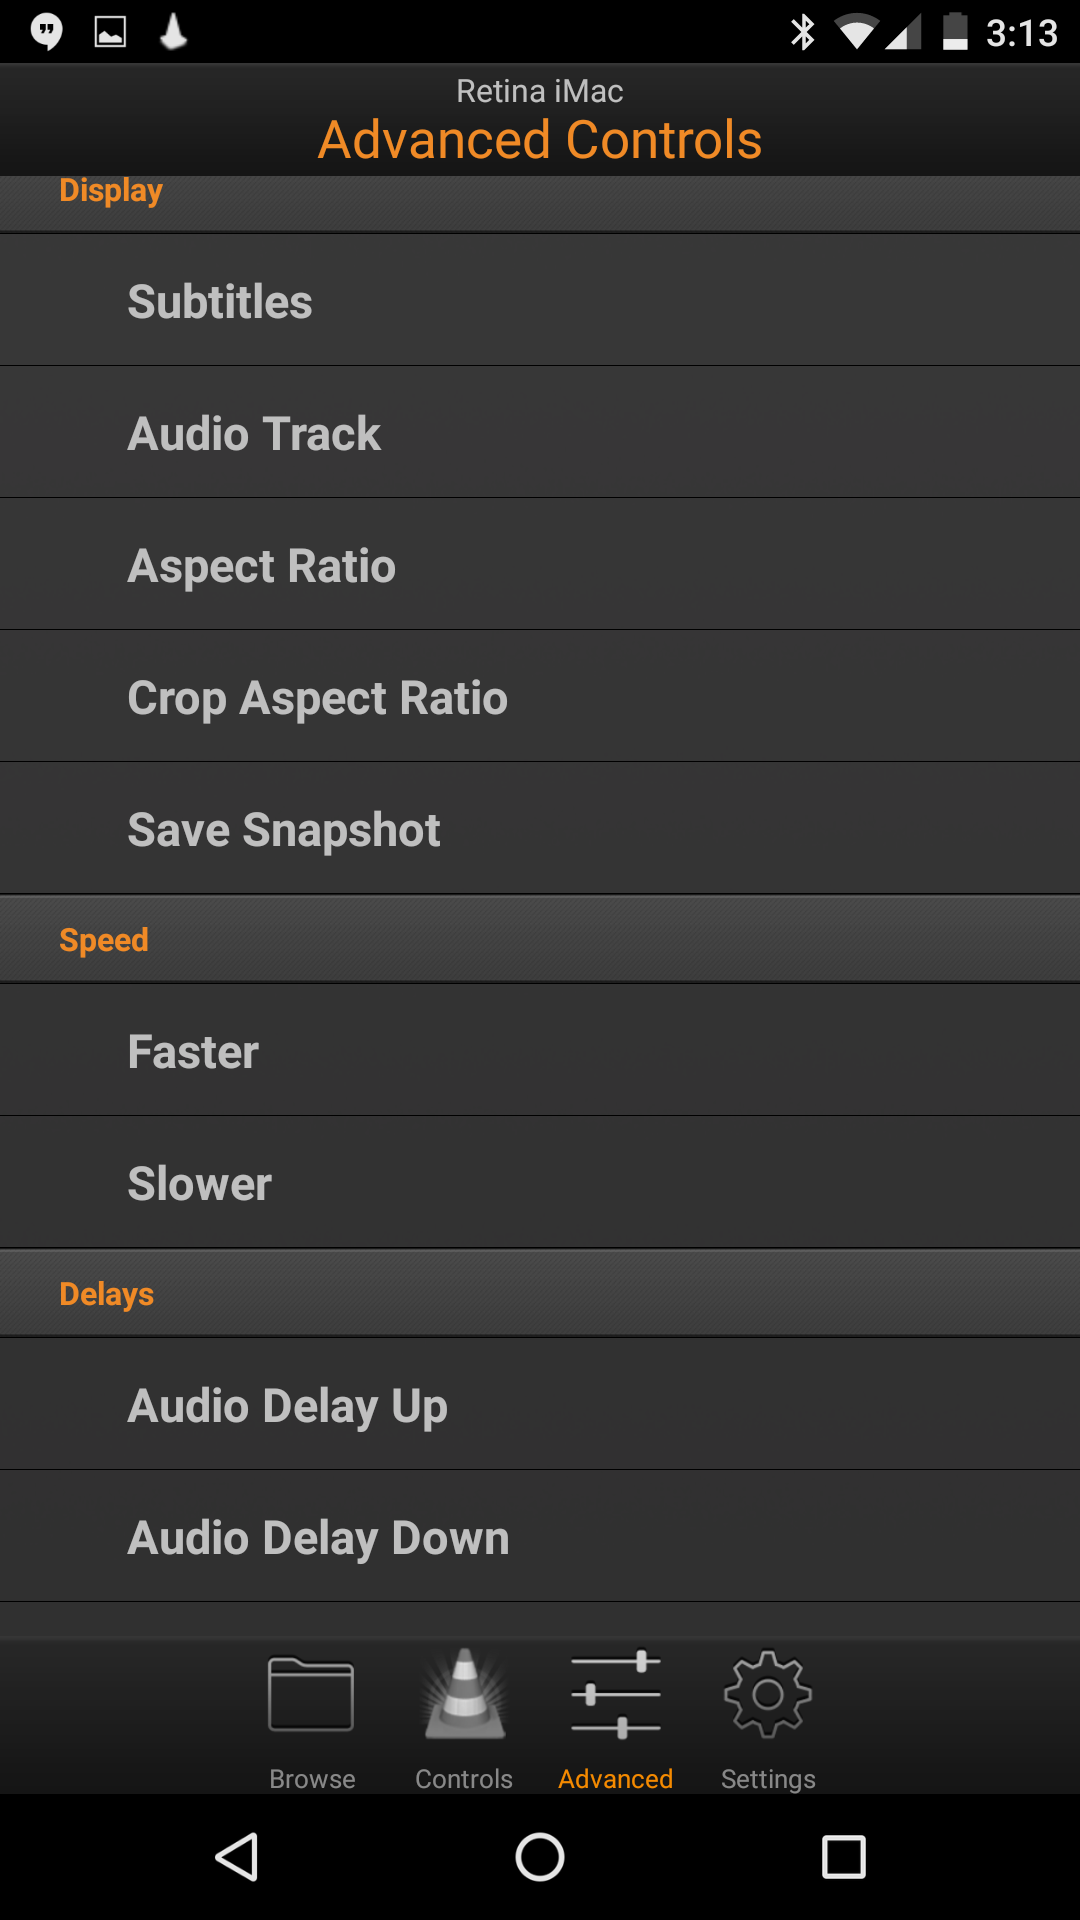Tap the Advanced sliders icon

coord(615,1696)
